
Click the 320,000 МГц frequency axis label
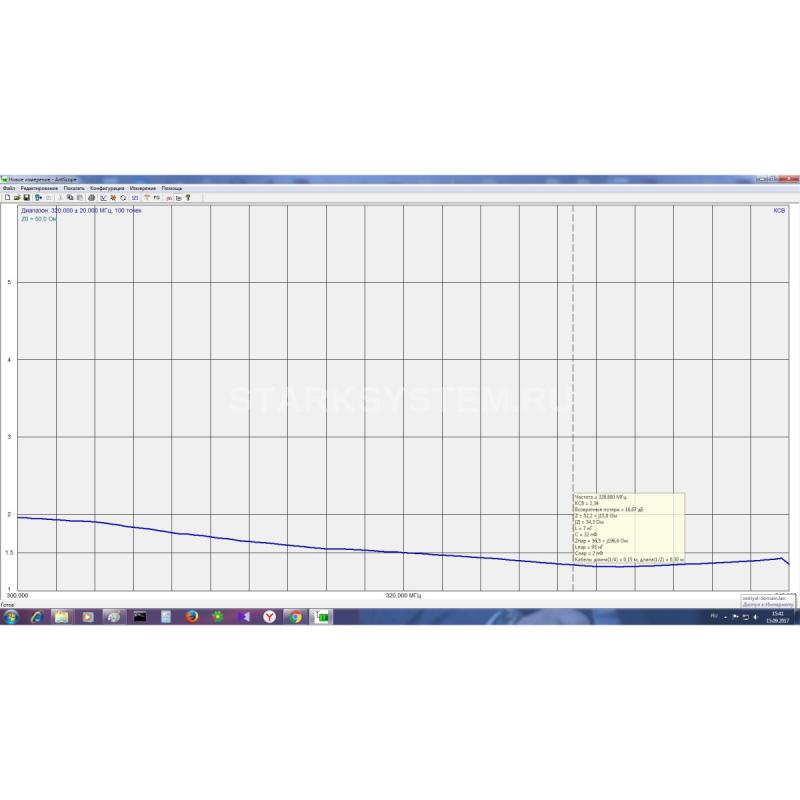403,595
